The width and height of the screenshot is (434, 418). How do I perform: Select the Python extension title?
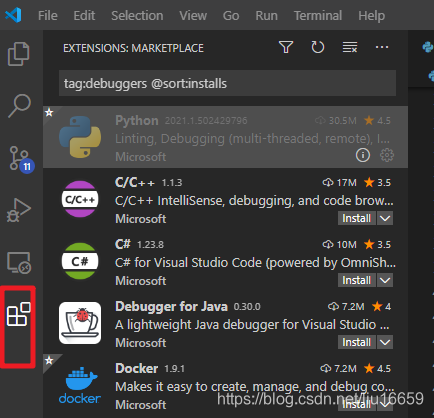(x=137, y=120)
